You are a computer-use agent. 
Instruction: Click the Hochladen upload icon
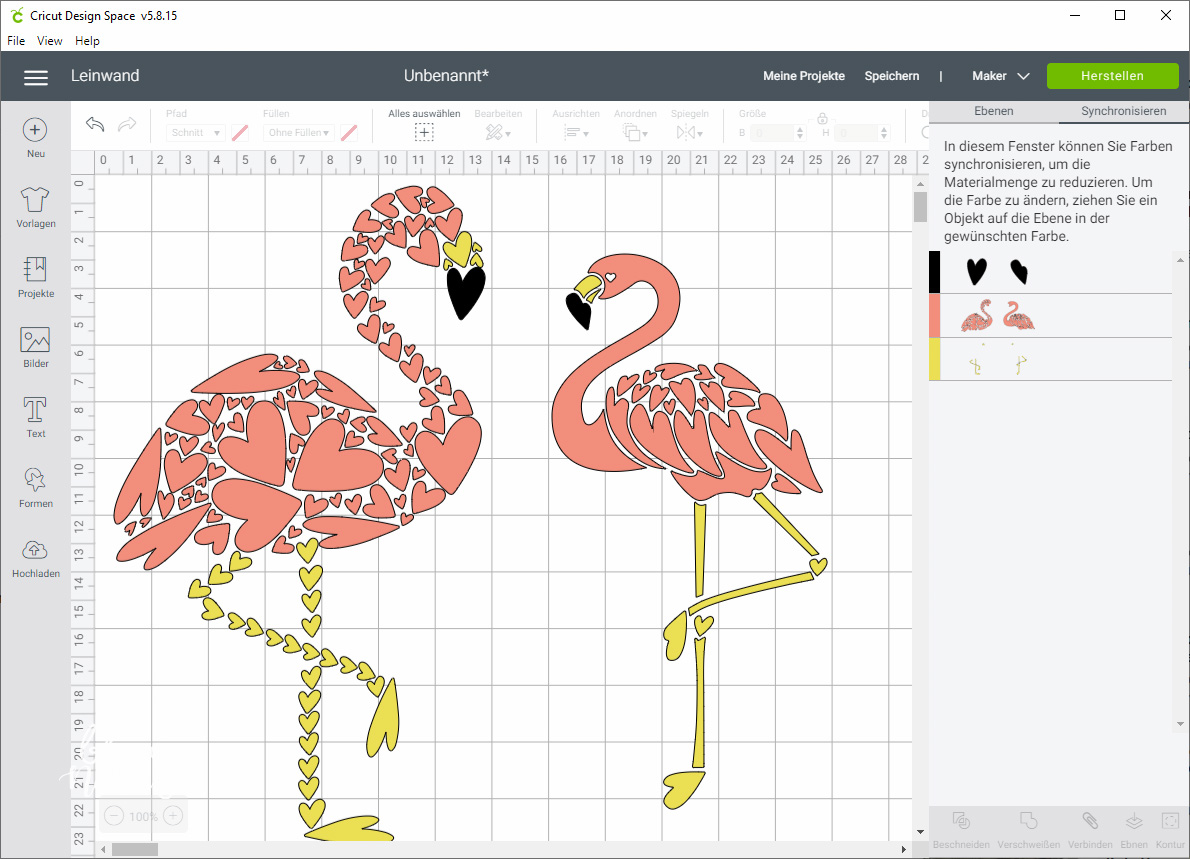pos(35,550)
